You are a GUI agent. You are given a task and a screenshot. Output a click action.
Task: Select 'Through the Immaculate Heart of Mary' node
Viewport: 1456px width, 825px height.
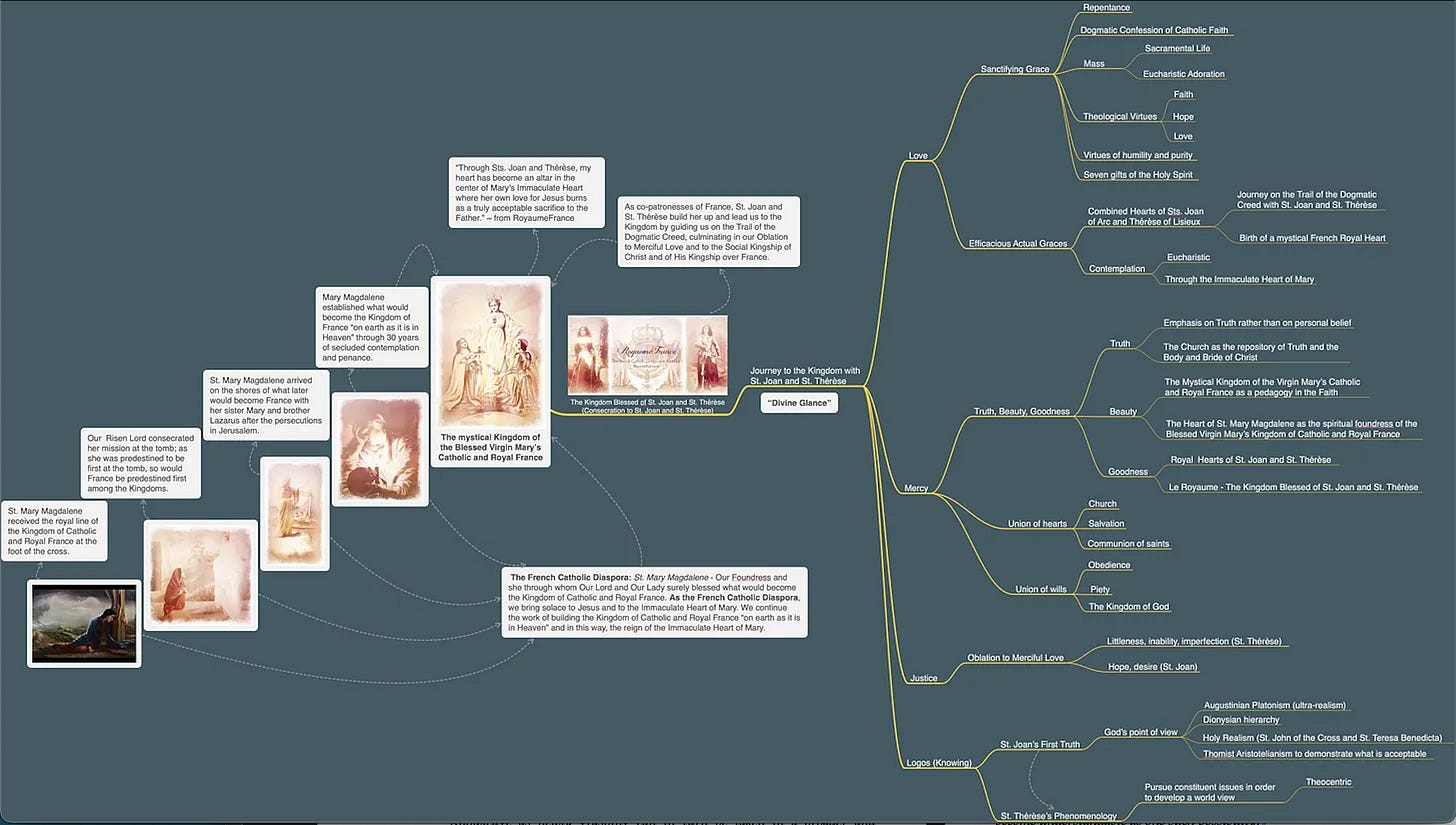(x=1239, y=279)
